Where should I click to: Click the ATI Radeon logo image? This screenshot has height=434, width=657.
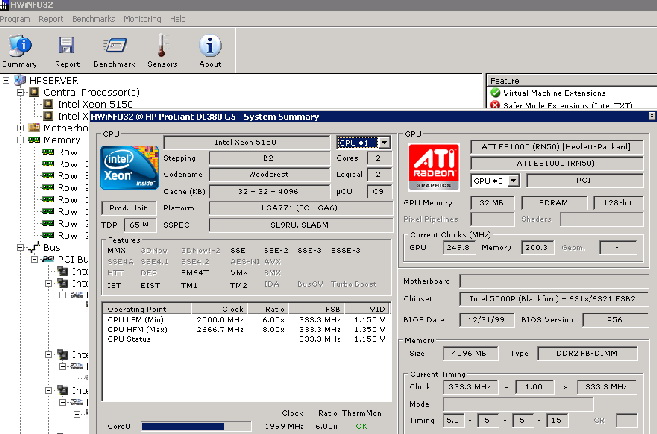tap(435, 166)
